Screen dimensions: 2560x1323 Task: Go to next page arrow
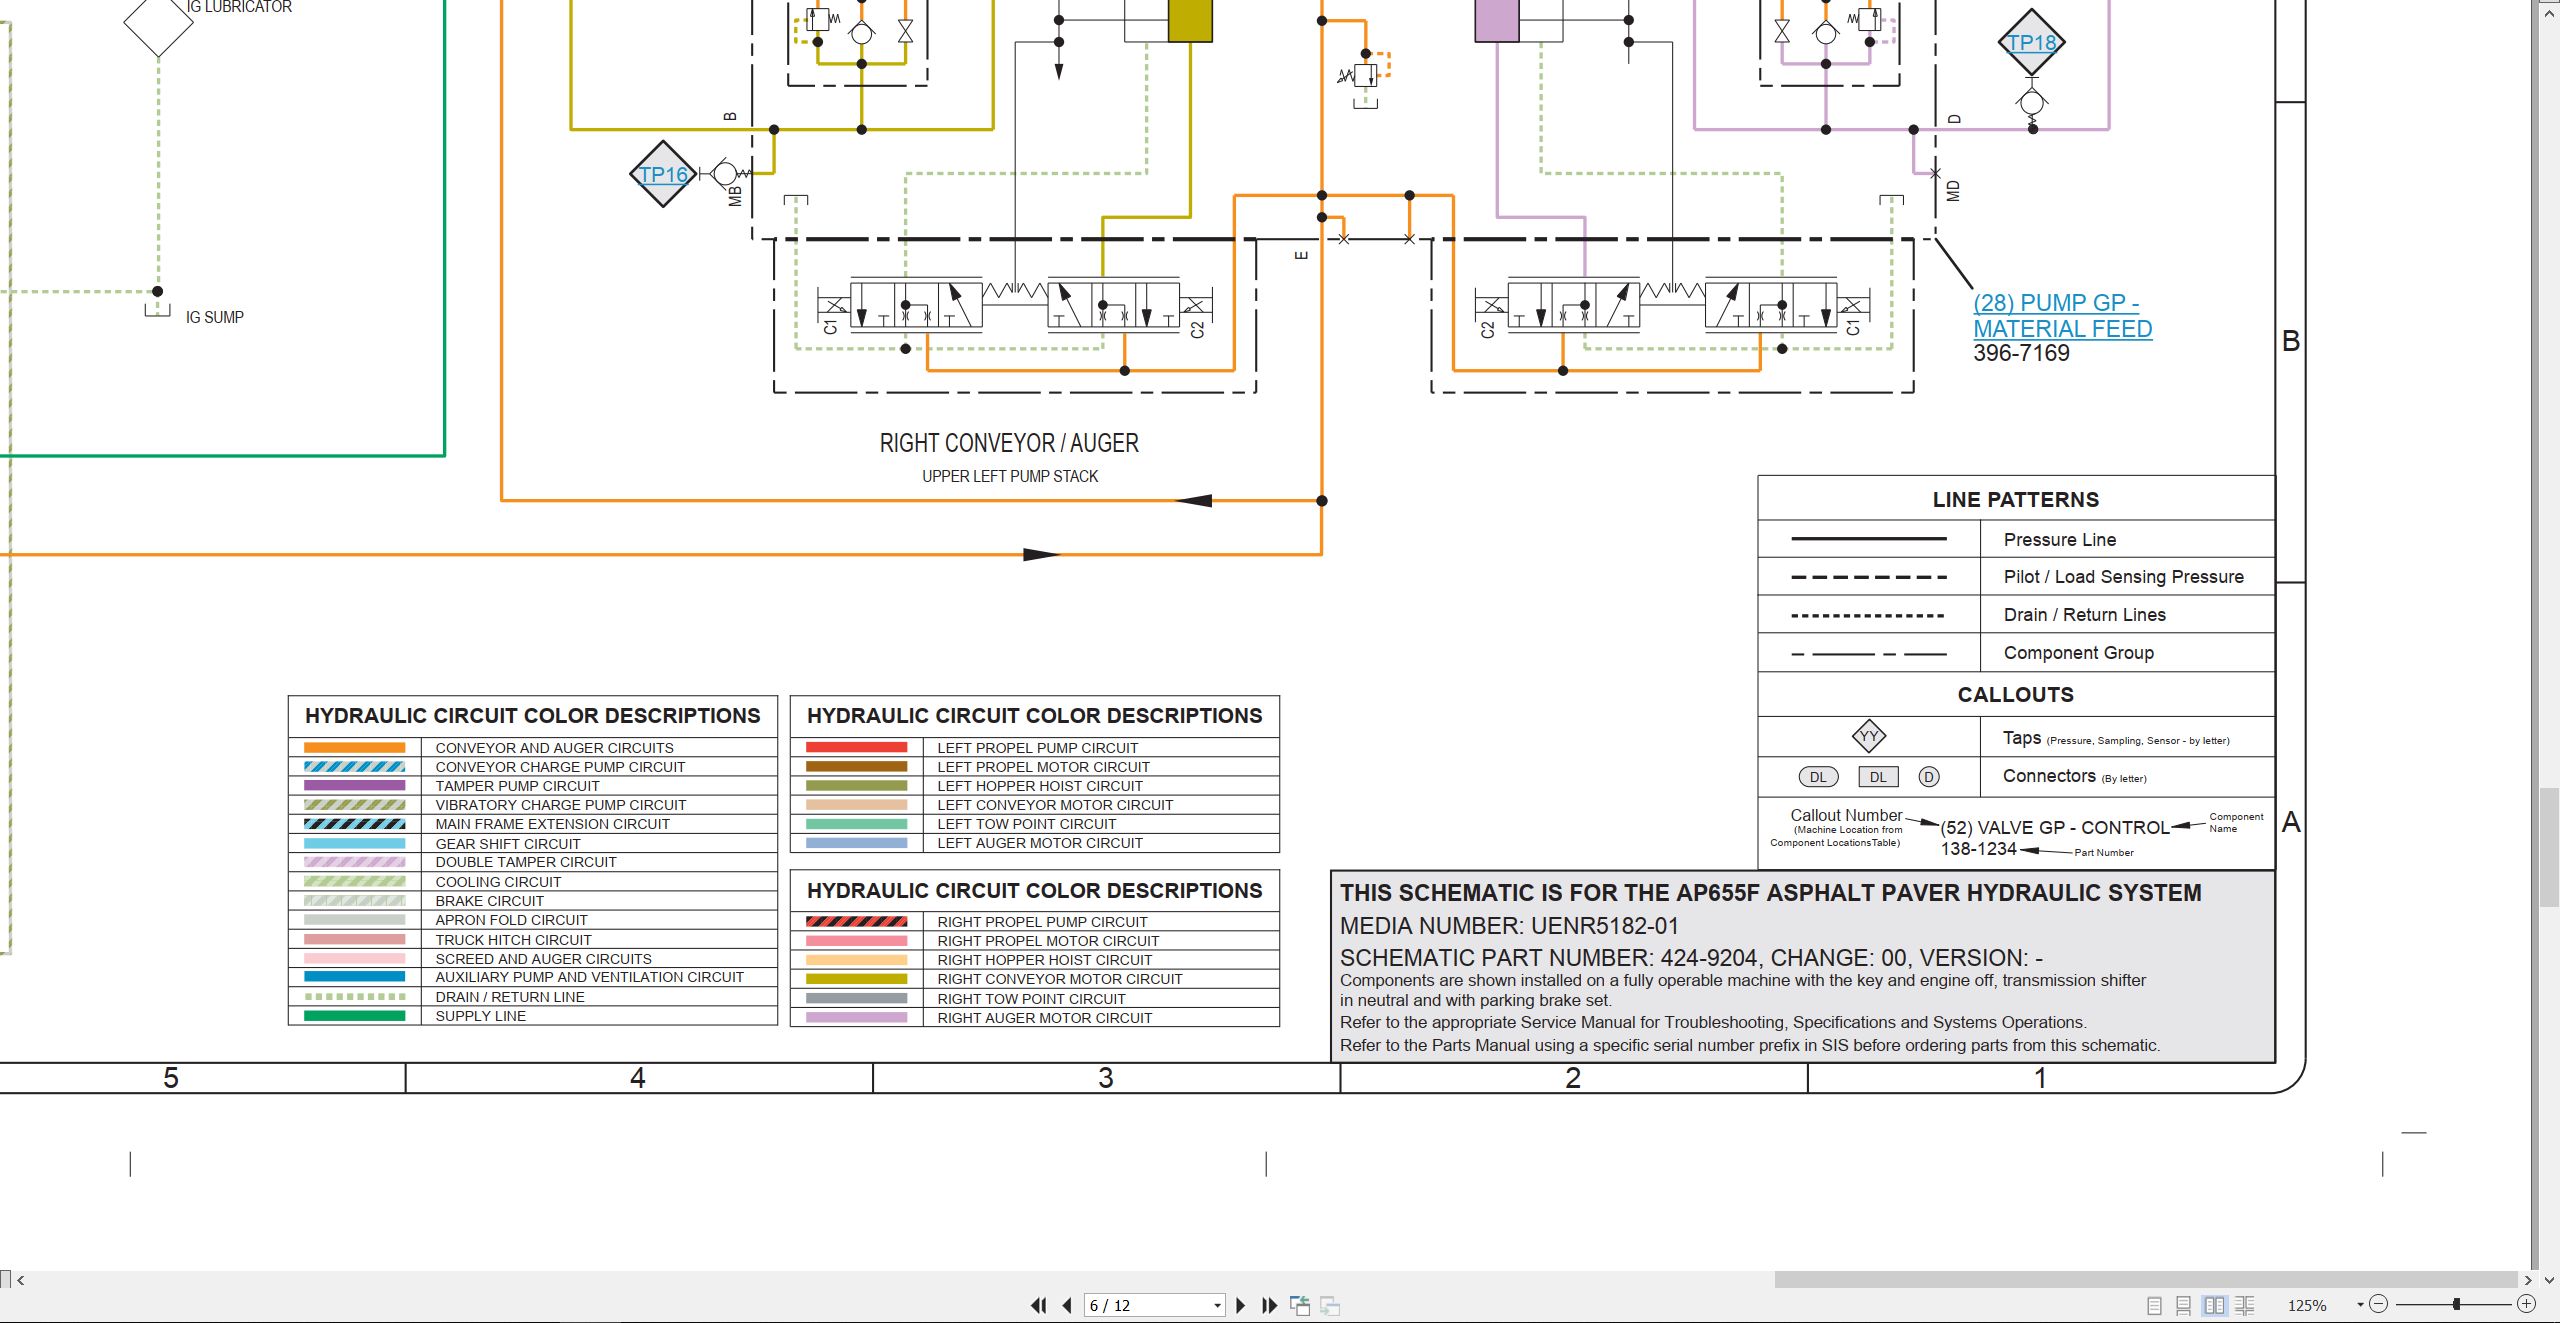(1241, 1305)
